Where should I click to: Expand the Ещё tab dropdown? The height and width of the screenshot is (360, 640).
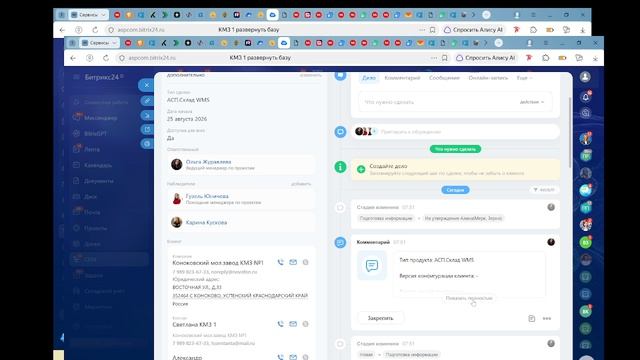click(524, 78)
